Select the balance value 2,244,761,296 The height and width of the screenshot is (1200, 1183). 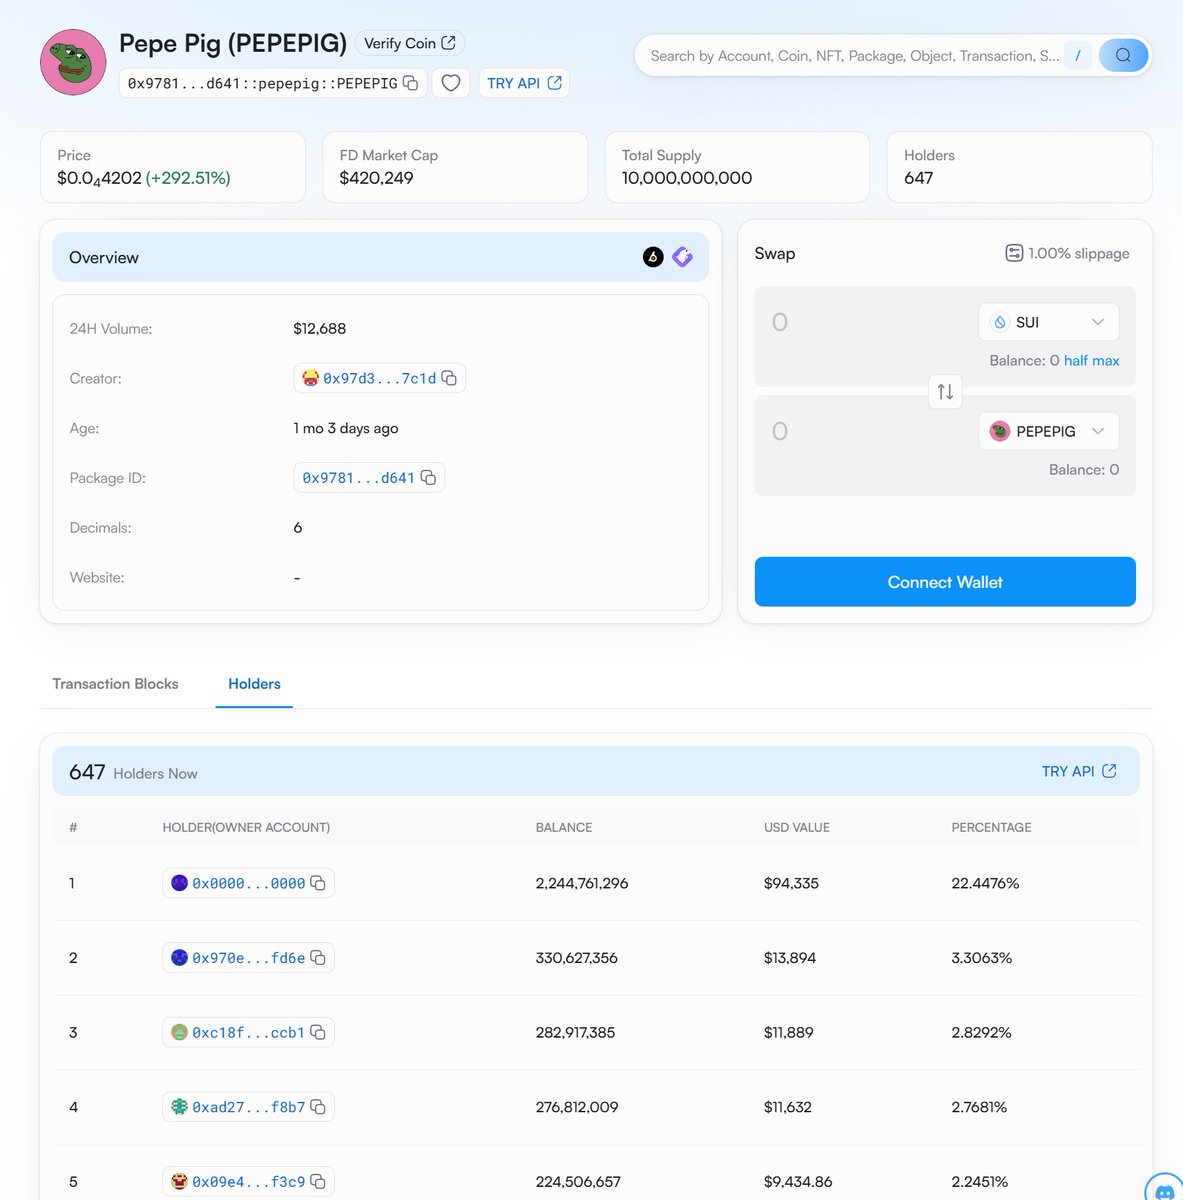point(582,883)
